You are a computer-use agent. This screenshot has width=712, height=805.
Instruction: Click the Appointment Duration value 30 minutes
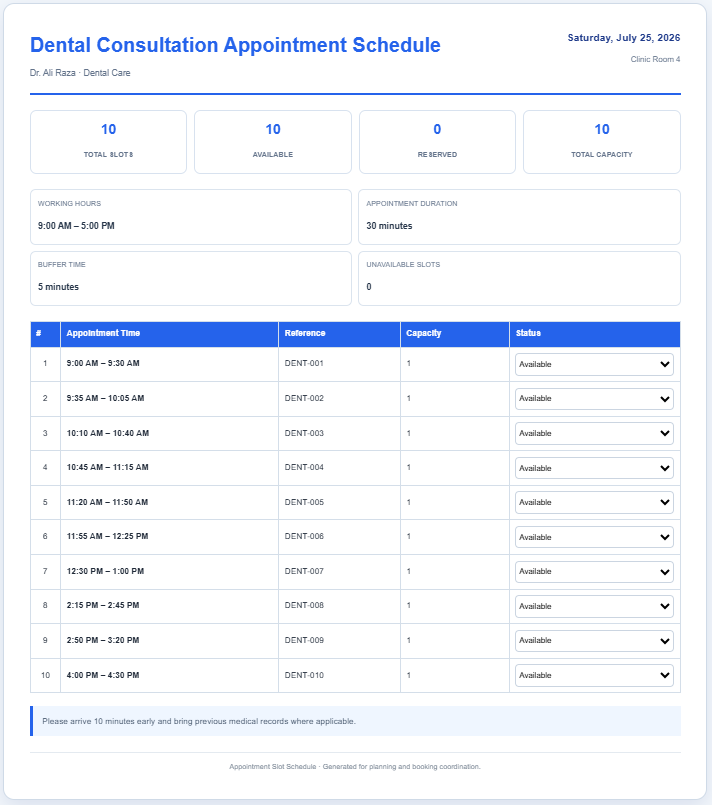click(389, 226)
